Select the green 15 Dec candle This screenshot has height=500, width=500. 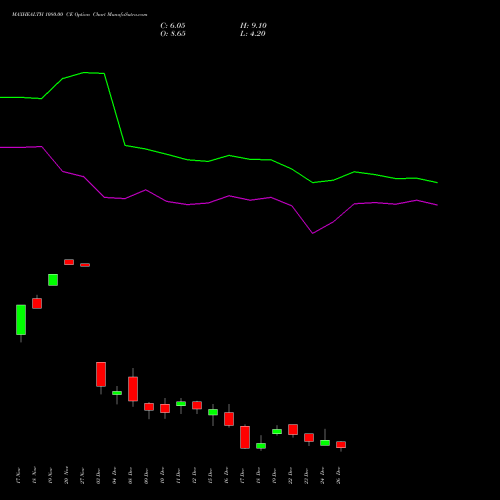[x=213, y=412]
